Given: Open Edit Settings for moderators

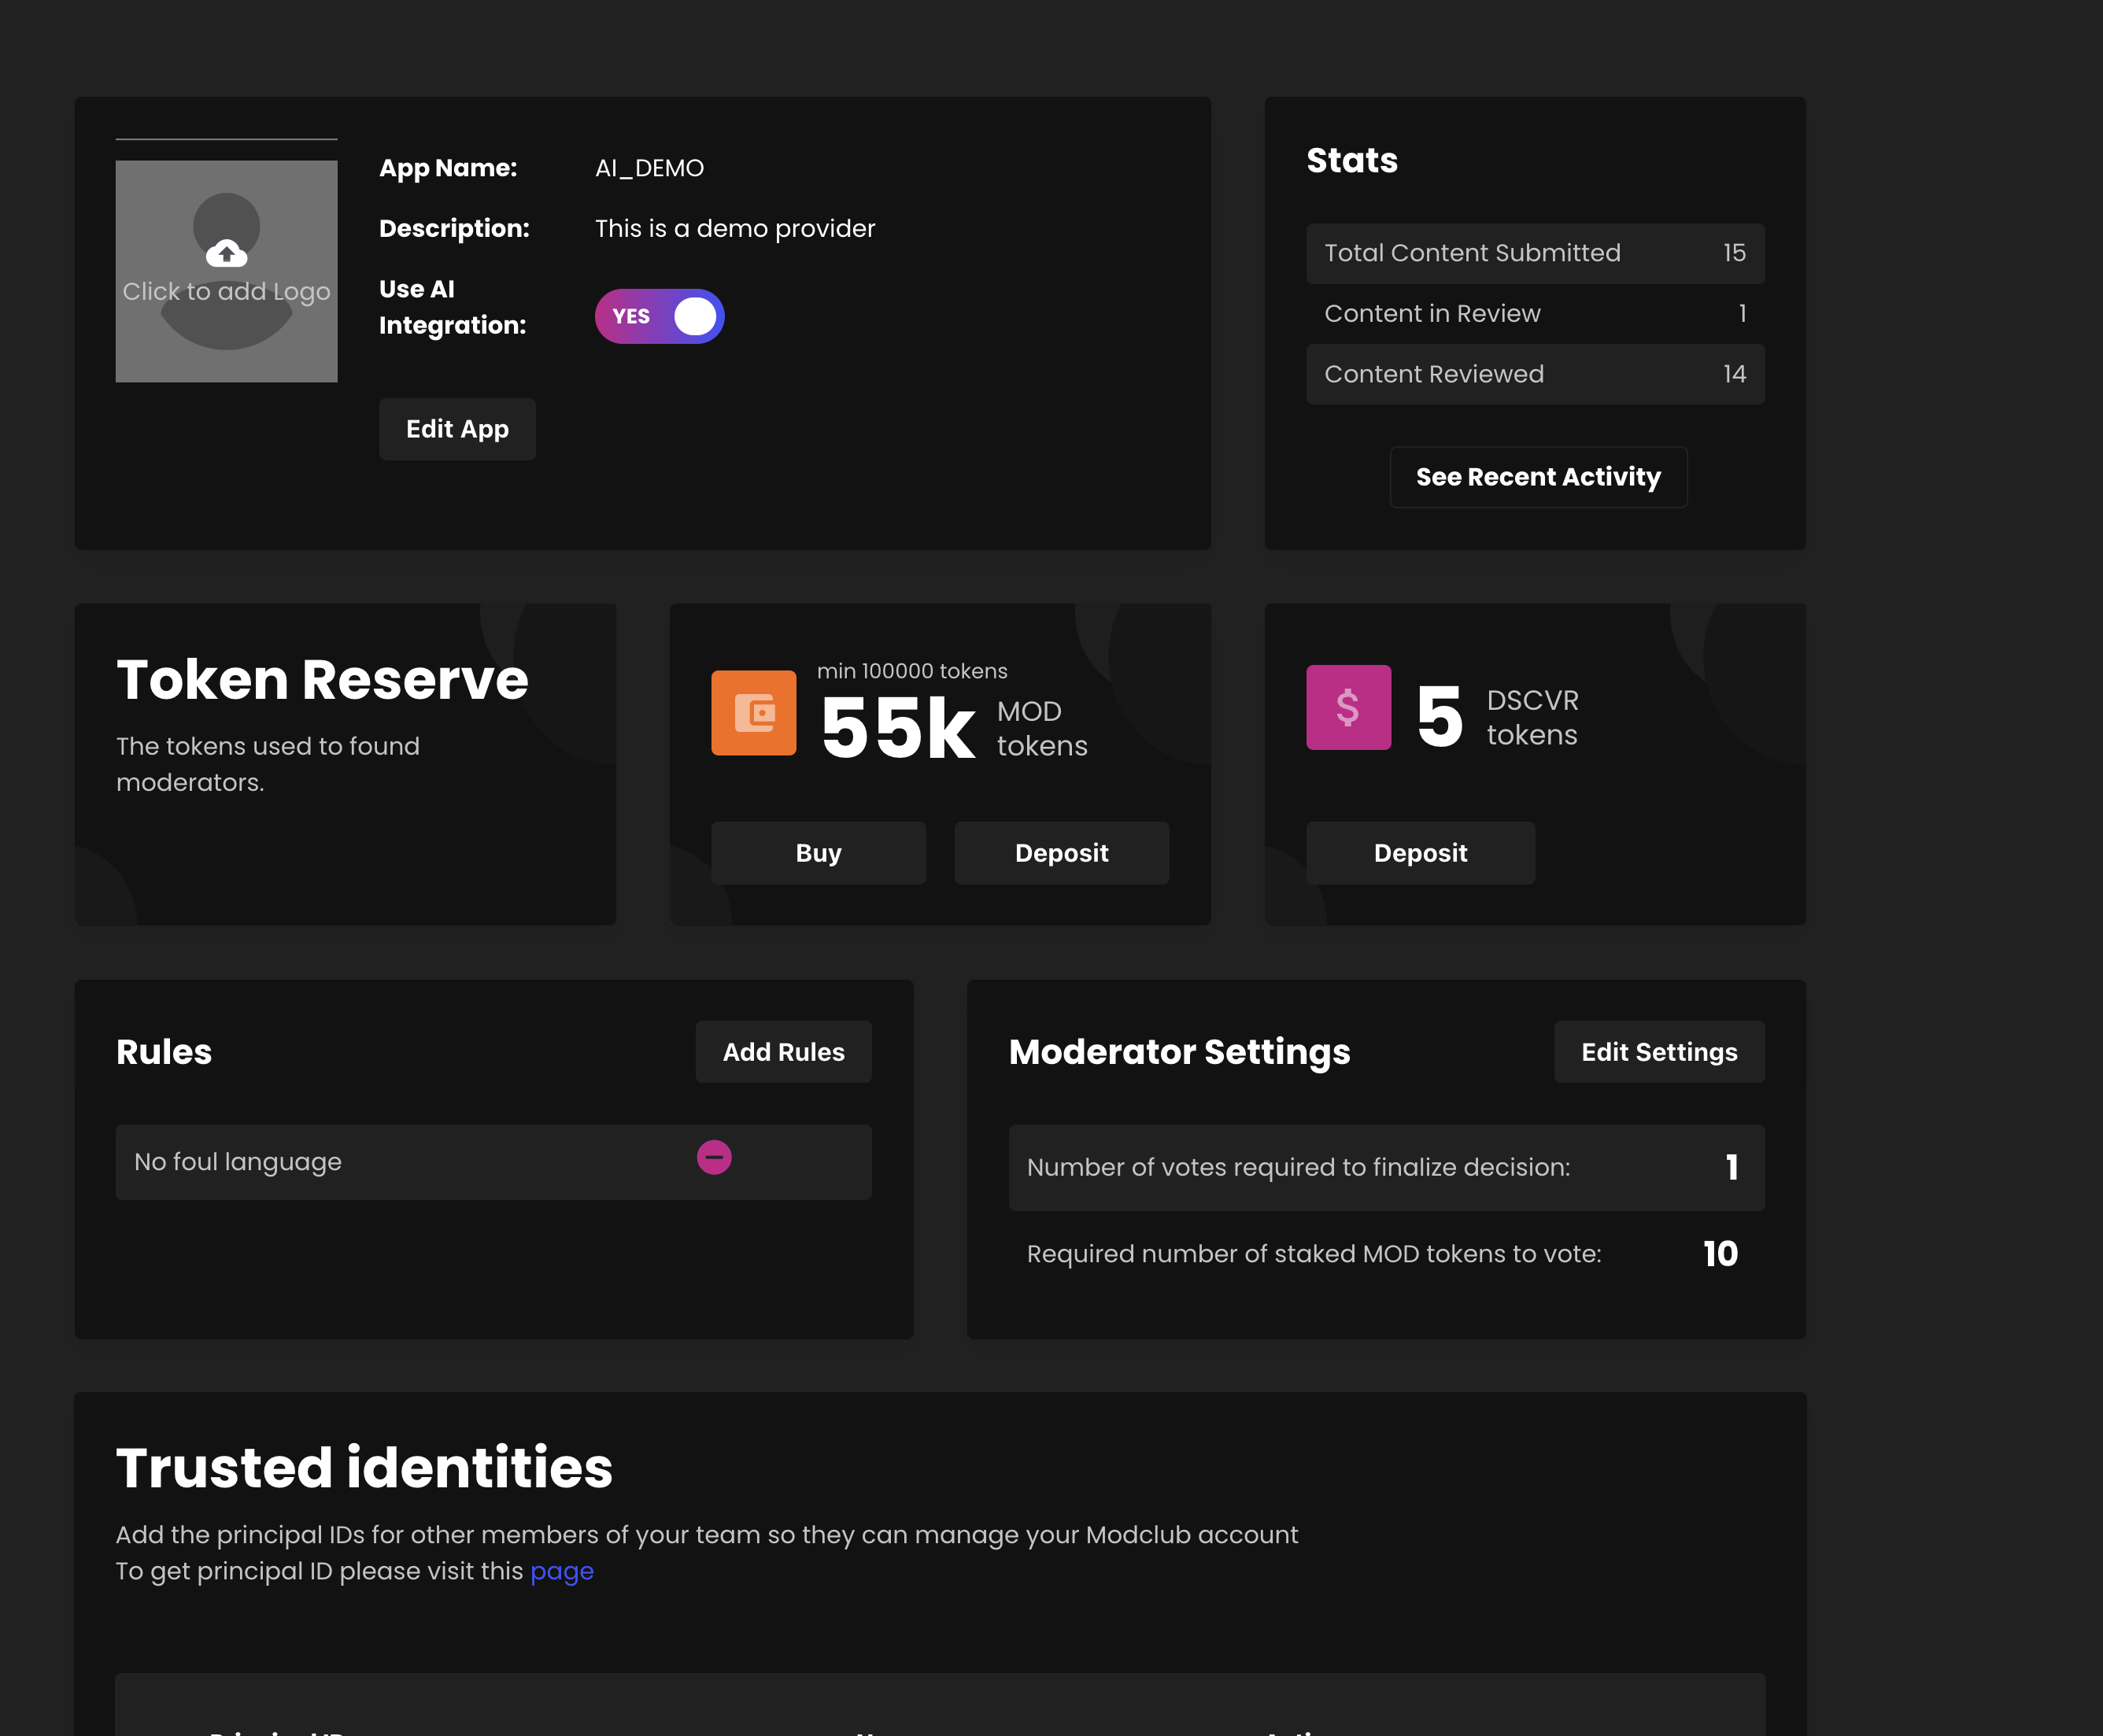Looking at the screenshot, I should (x=1658, y=1052).
